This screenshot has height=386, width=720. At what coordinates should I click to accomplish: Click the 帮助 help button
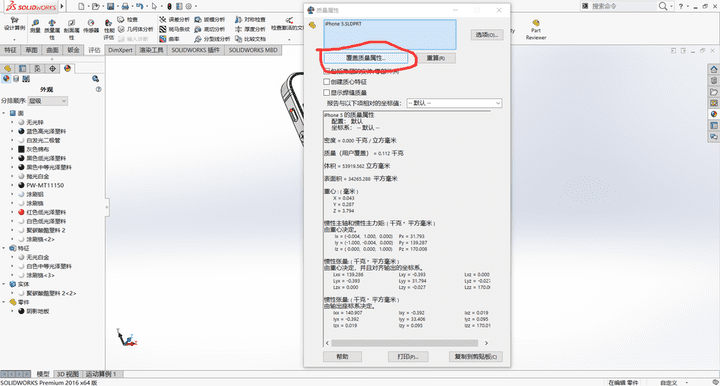[x=343, y=357]
